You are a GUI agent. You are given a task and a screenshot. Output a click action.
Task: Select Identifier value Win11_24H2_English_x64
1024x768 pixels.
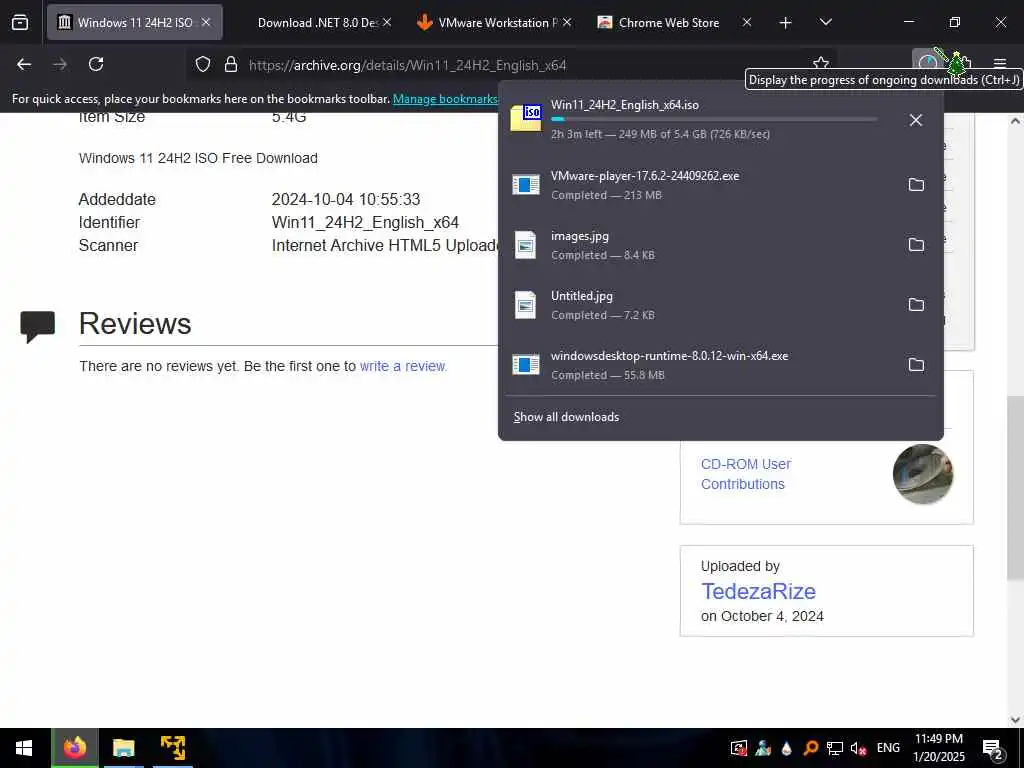click(365, 223)
